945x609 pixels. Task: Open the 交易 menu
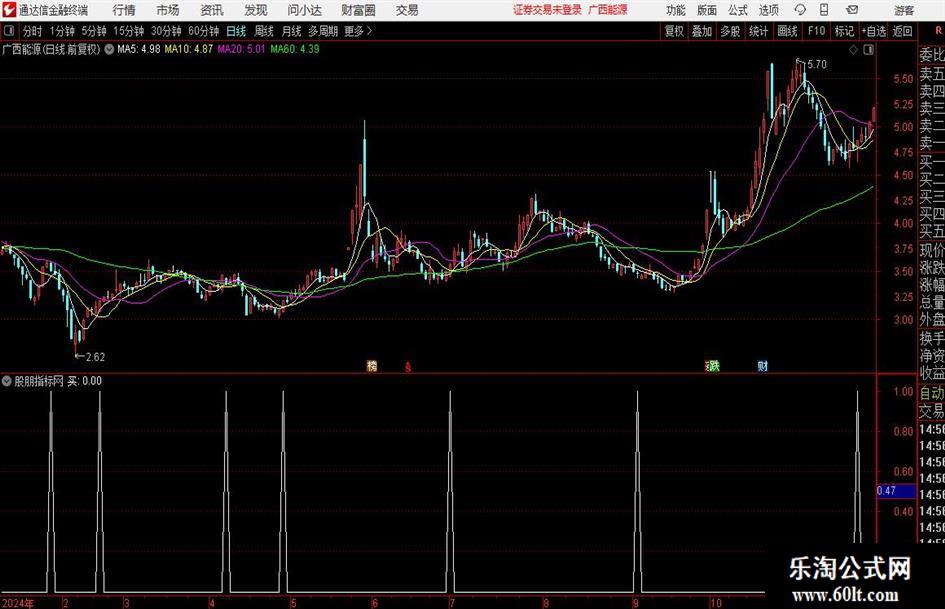pos(407,10)
